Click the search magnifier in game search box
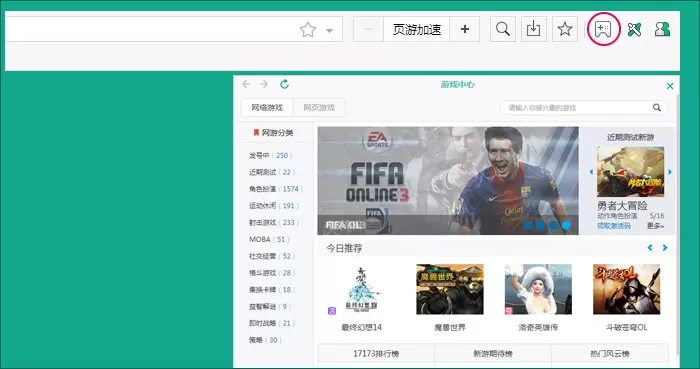The image size is (700, 369). pyautogui.click(x=657, y=108)
